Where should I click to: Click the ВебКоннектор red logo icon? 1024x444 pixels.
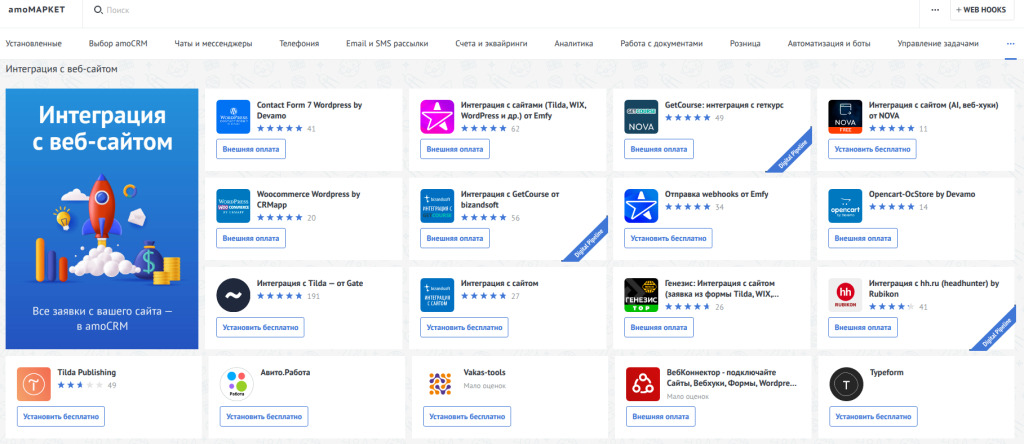click(643, 384)
